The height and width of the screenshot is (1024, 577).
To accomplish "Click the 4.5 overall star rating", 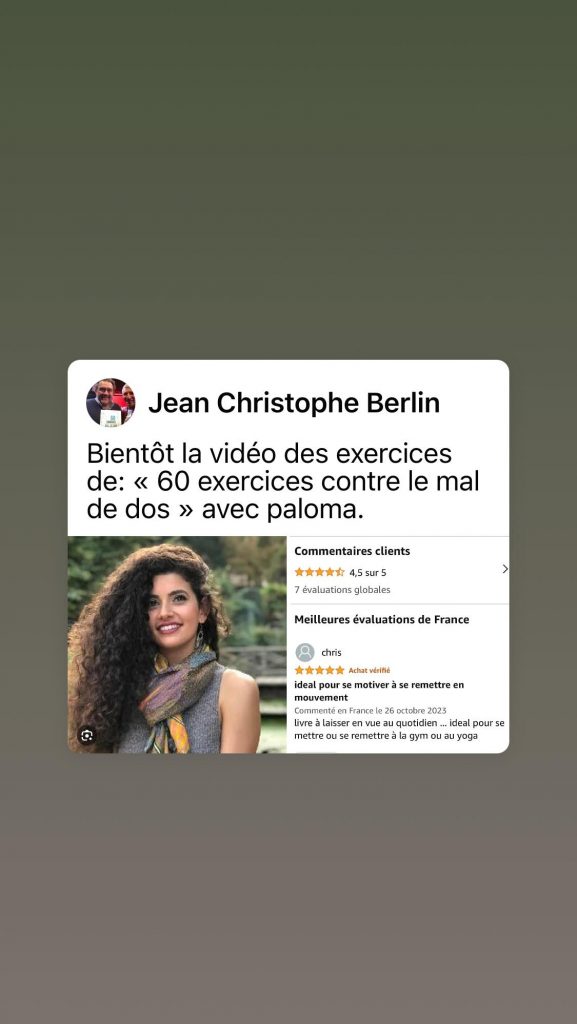I will (319, 572).
